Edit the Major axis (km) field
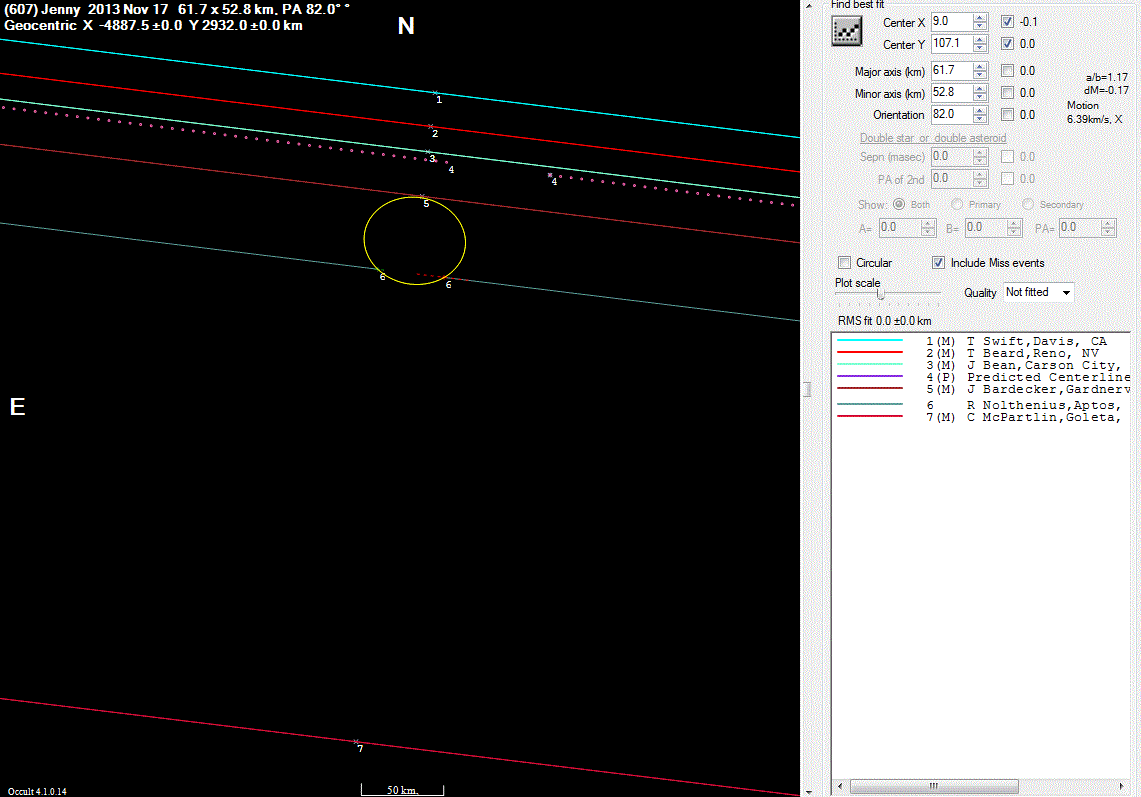Screen dimensions: 1141x797 coord(951,71)
